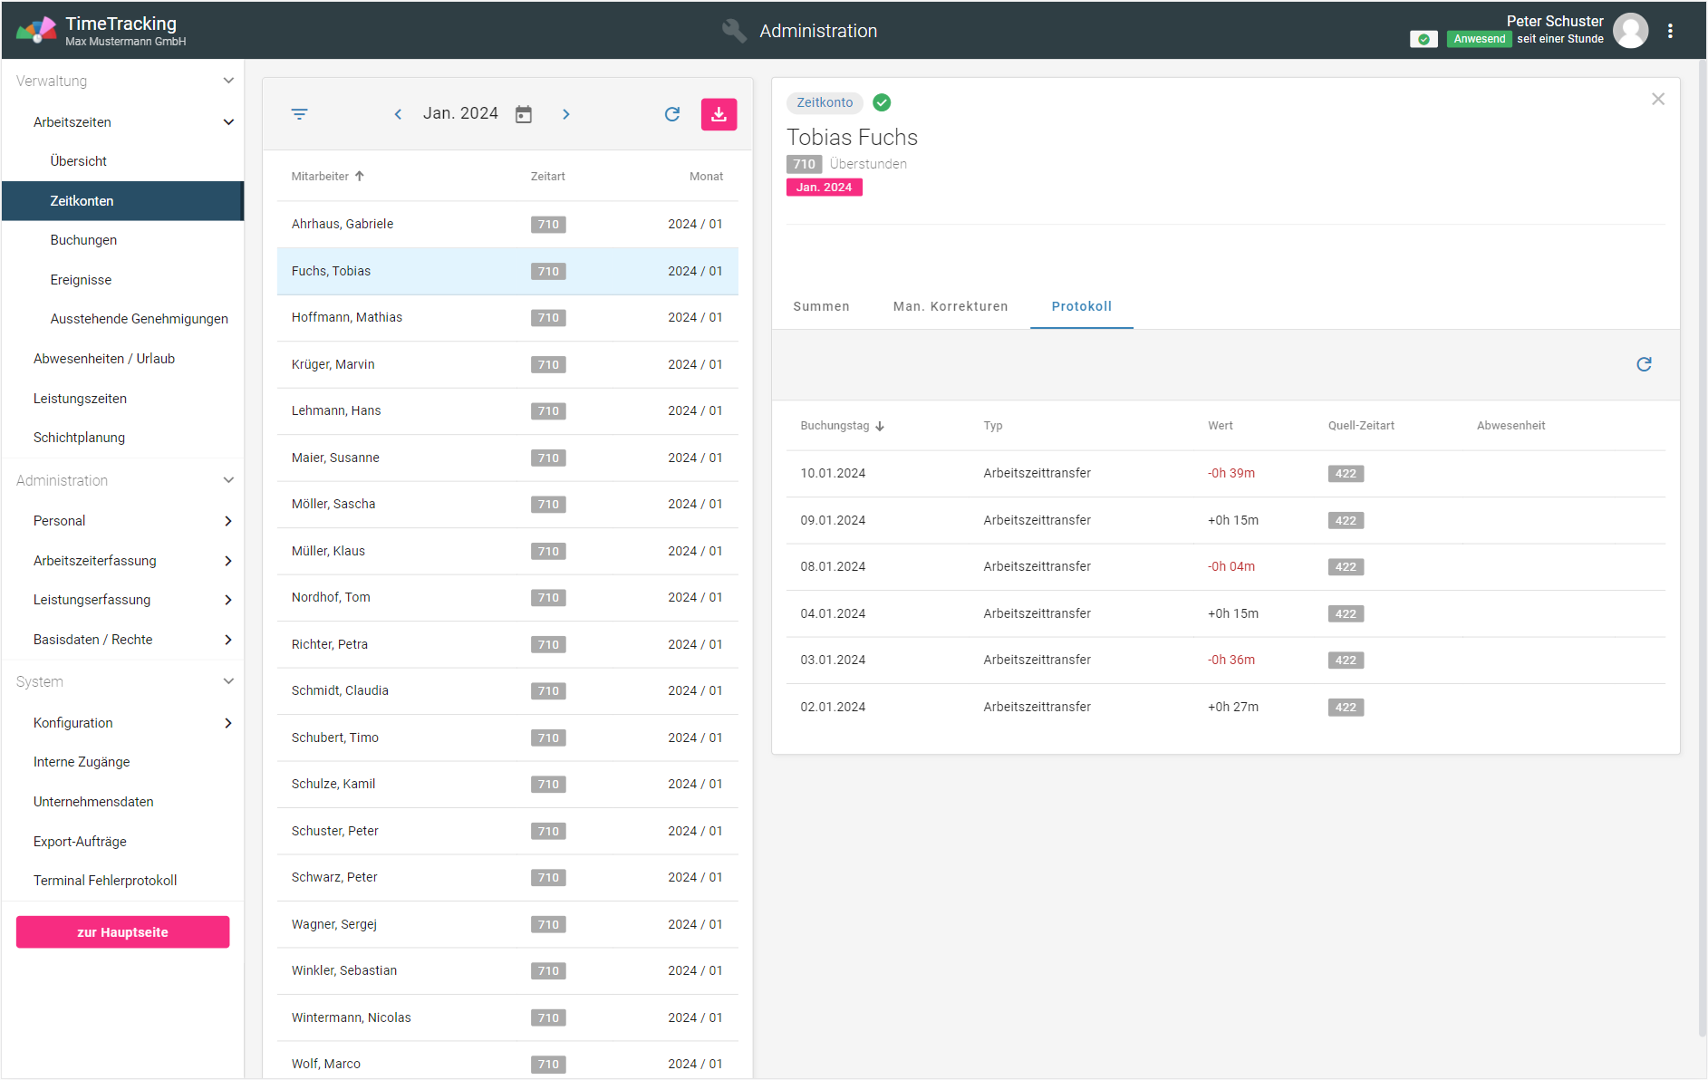Collapse the Verwaltung section
Viewport: 1708px width, 1080px height.
[x=228, y=81]
